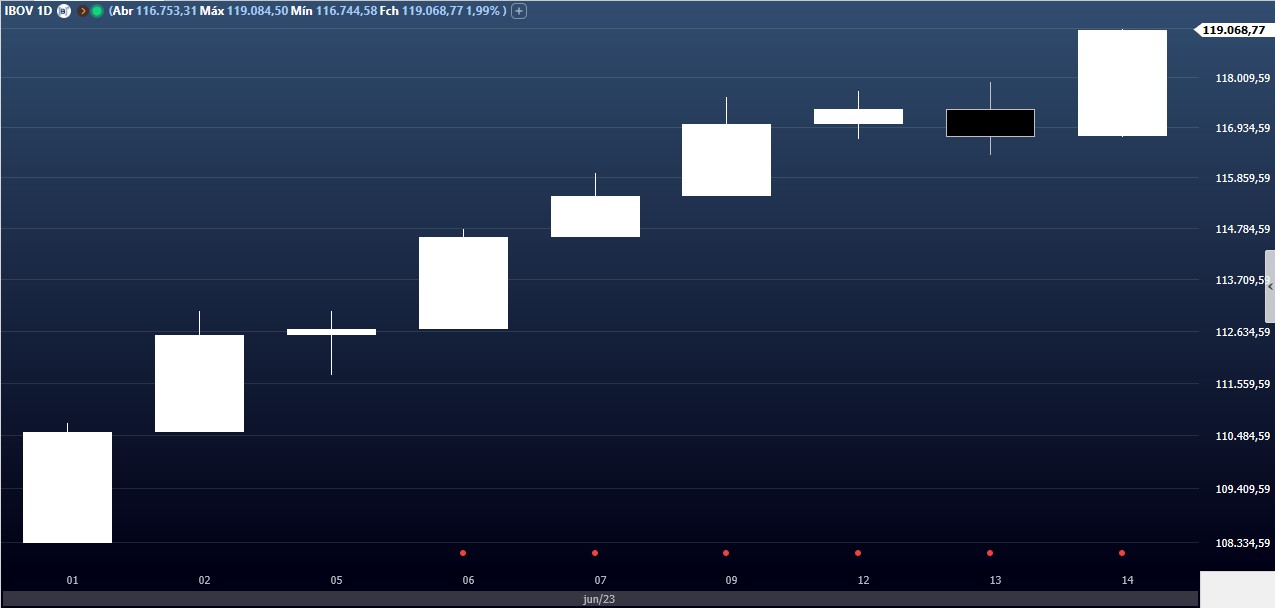Viewport: 1275px width, 608px height.
Task: Expand the side panel using right edge arrow
Action: 1270,286
